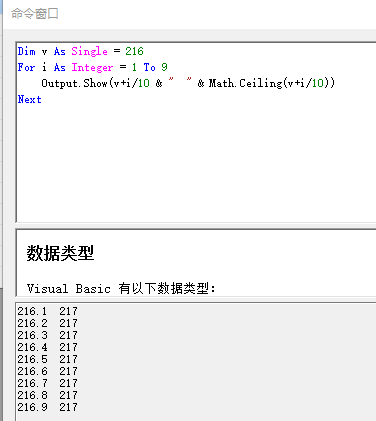
Task: Select output line '216.8 217'
Action: click(x=47, y=395)
